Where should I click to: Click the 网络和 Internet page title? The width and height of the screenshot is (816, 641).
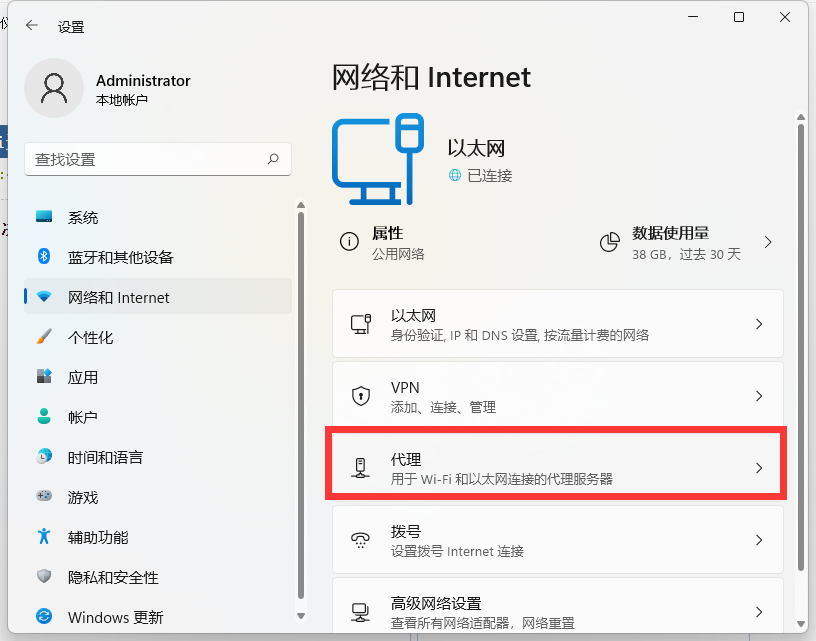click(x=431, y=78)
